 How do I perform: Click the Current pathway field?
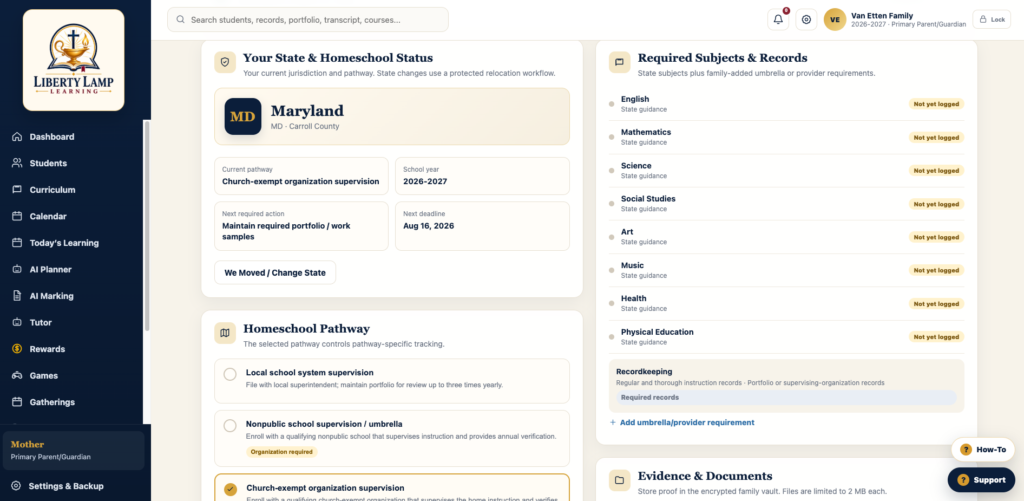(301, 176)
